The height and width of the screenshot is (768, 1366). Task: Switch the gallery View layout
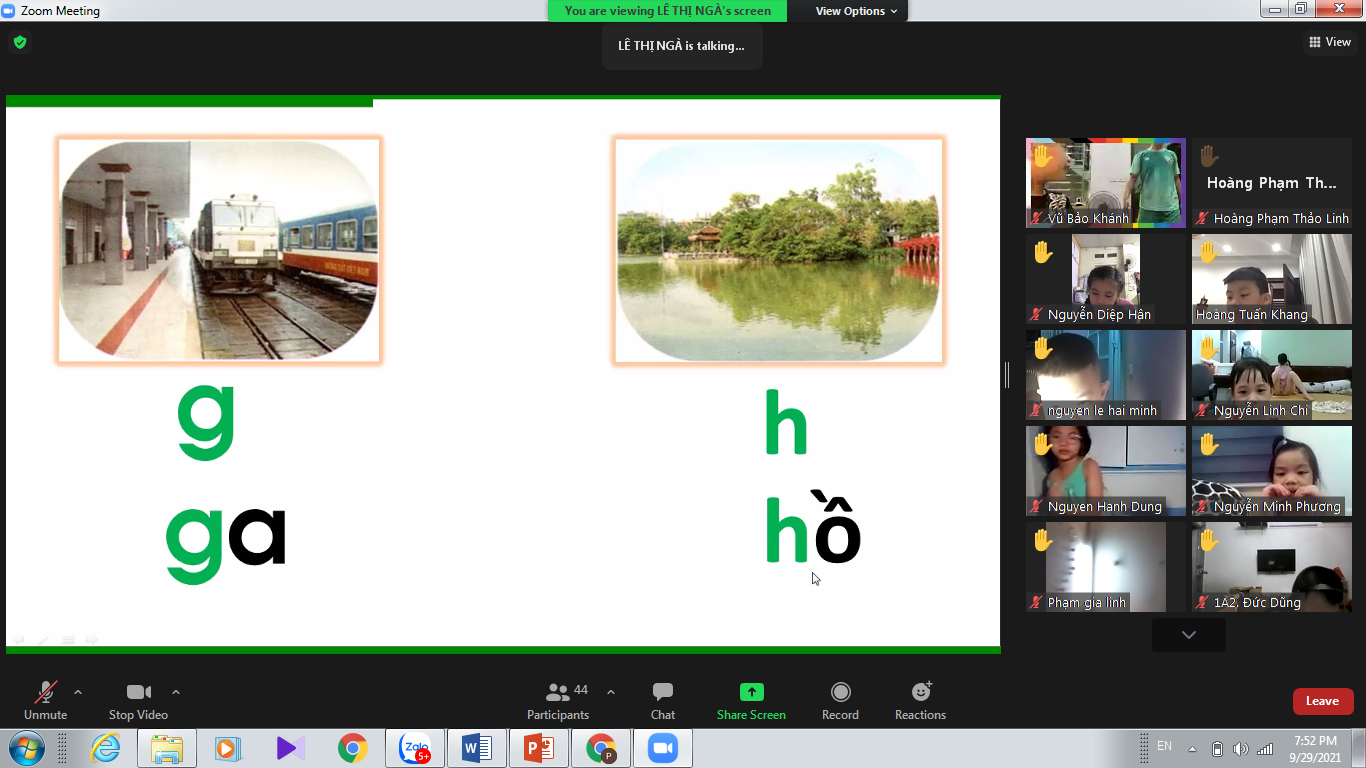(x=1329, y=42)
